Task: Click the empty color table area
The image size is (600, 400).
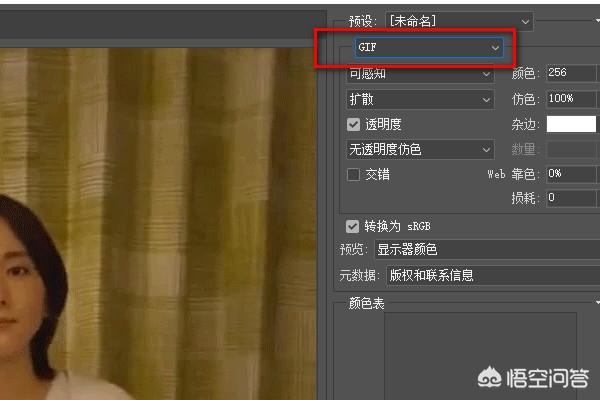Action: [x=480, y=356]
